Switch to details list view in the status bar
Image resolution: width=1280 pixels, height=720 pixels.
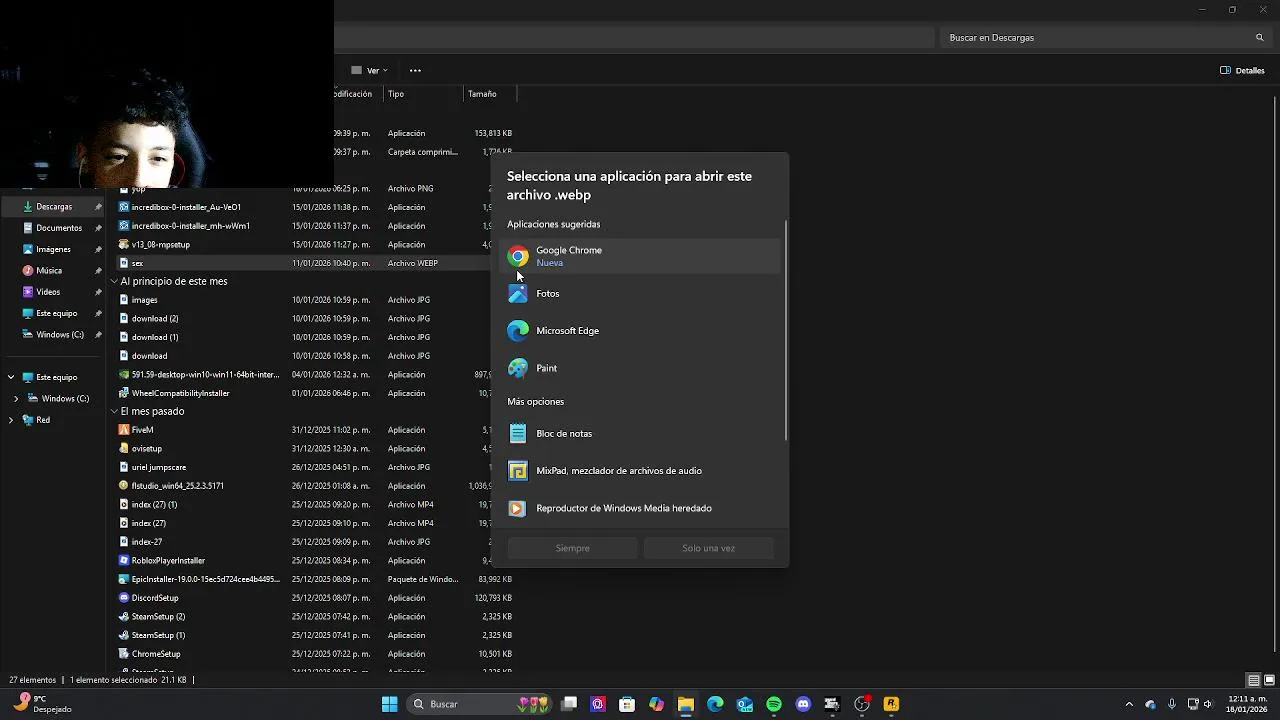1253,680
